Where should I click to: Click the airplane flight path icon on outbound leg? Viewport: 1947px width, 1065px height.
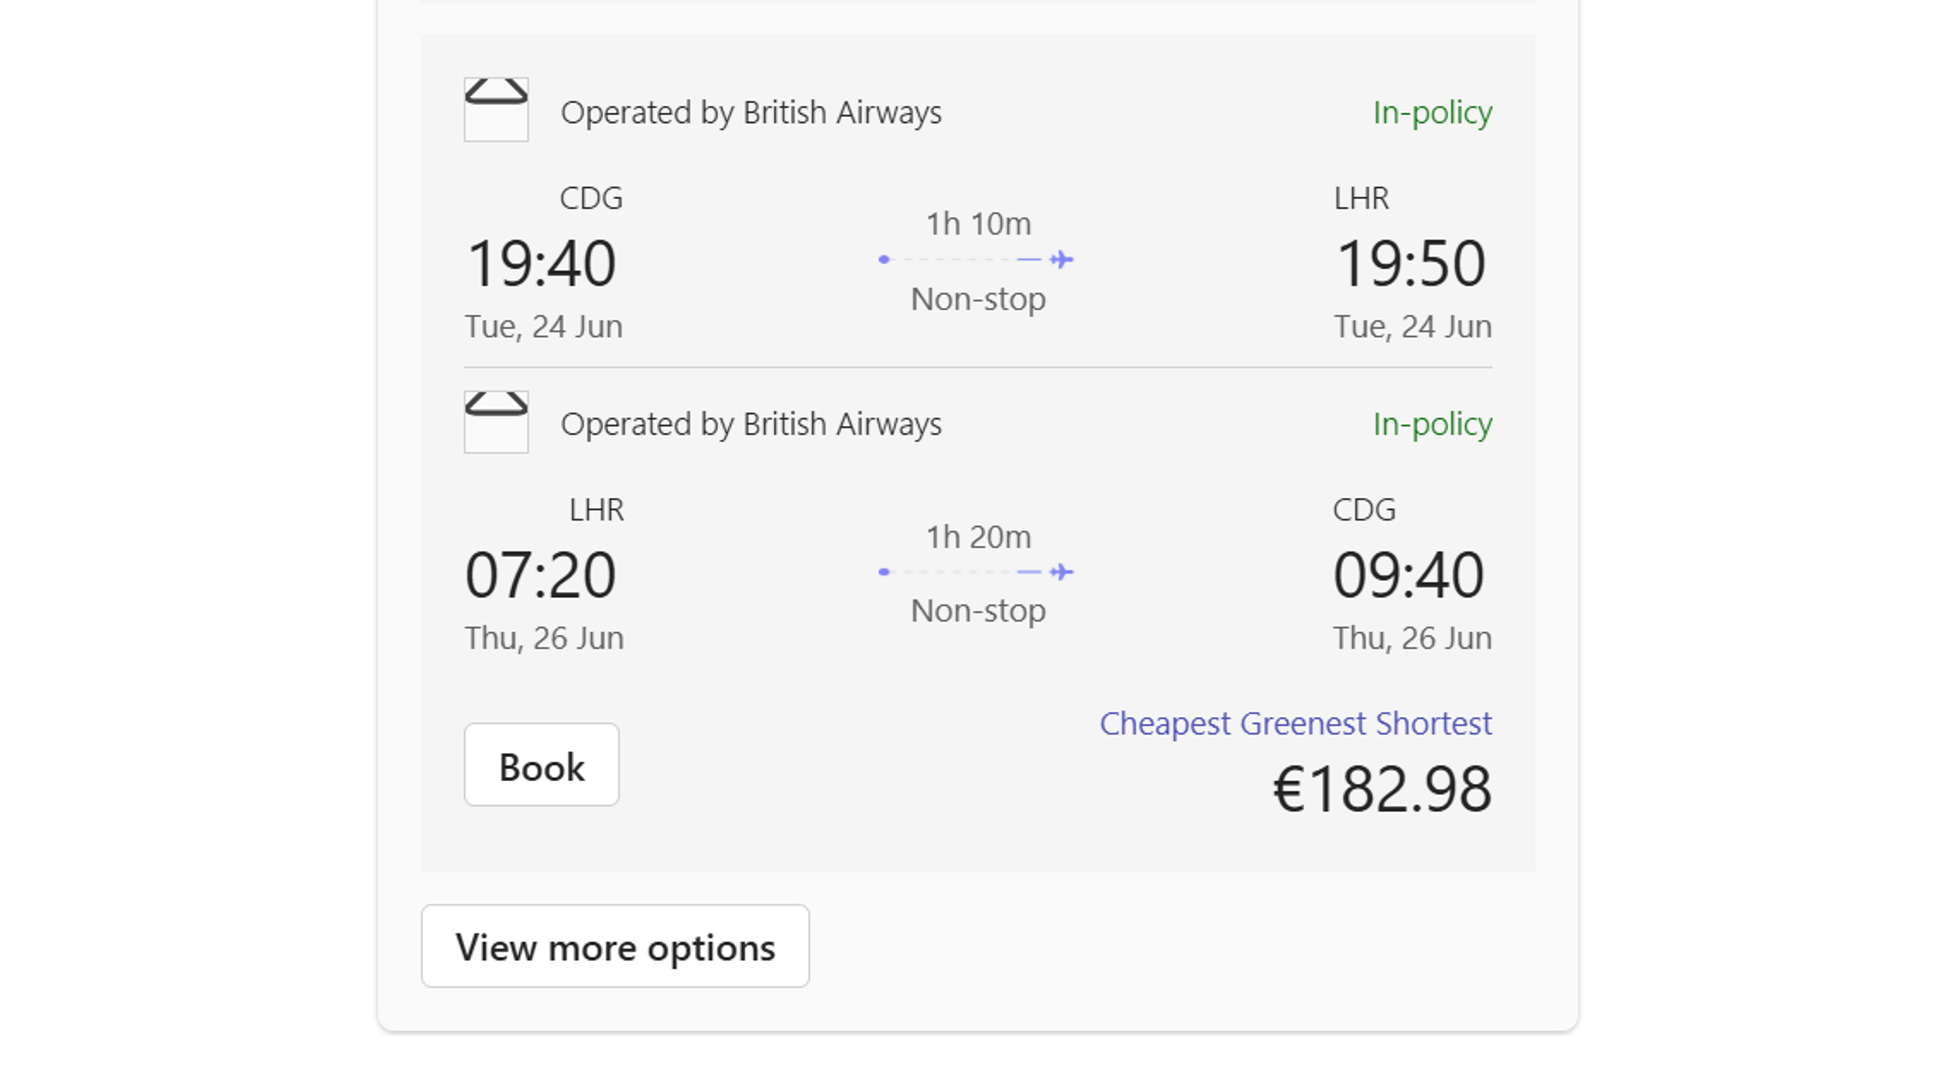pyautogui.click(x=975, y=259)
